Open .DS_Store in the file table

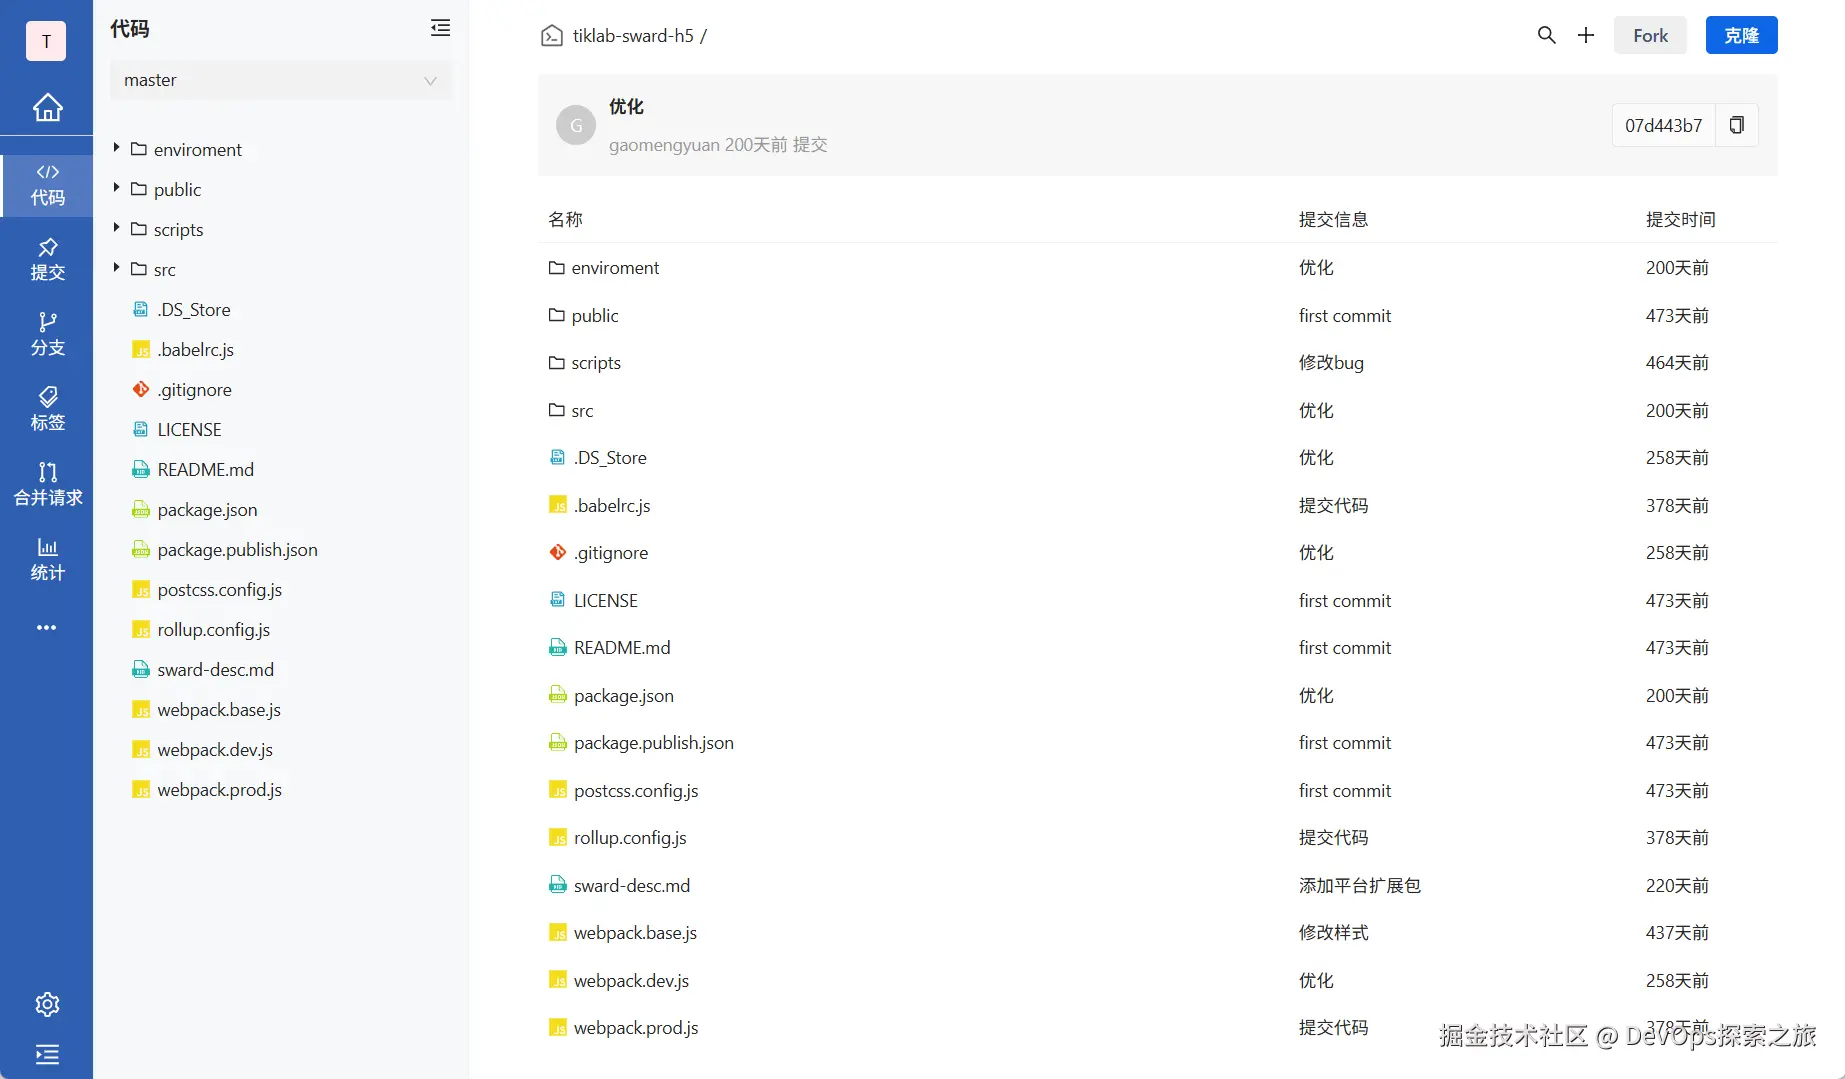pyautogui.click(x=610, y=458)
